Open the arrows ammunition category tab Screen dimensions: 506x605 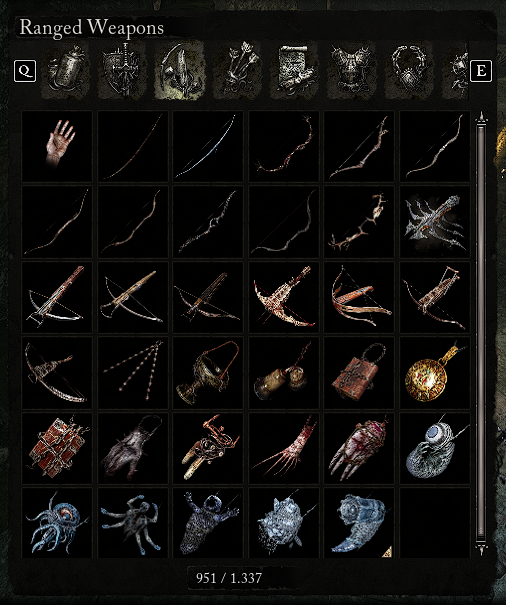point(237,71)
